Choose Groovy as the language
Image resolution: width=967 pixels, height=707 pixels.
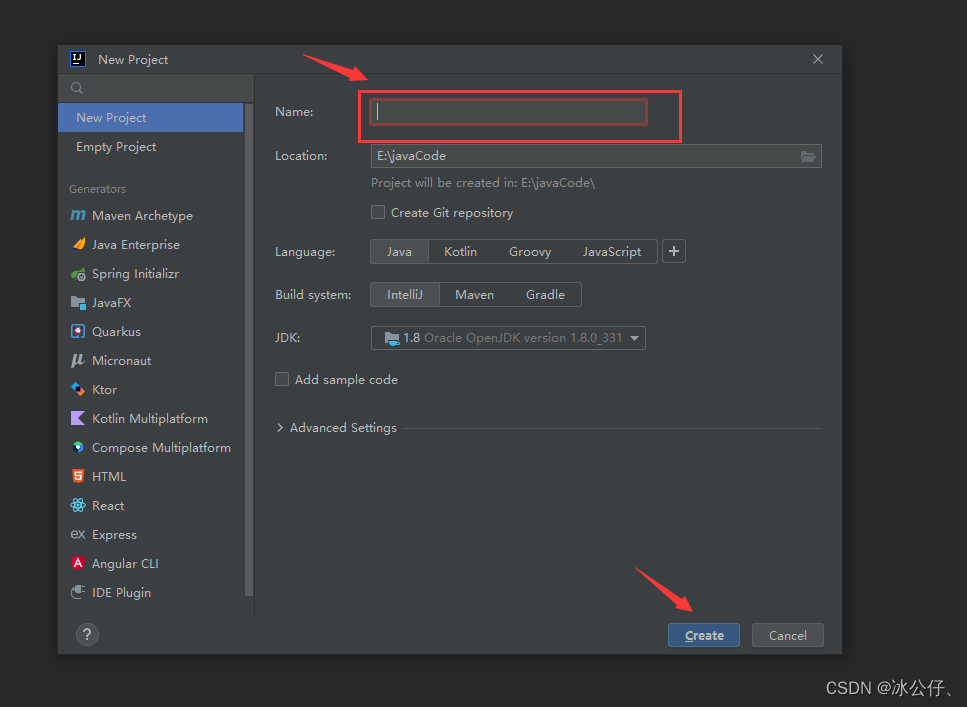point(530,252)
